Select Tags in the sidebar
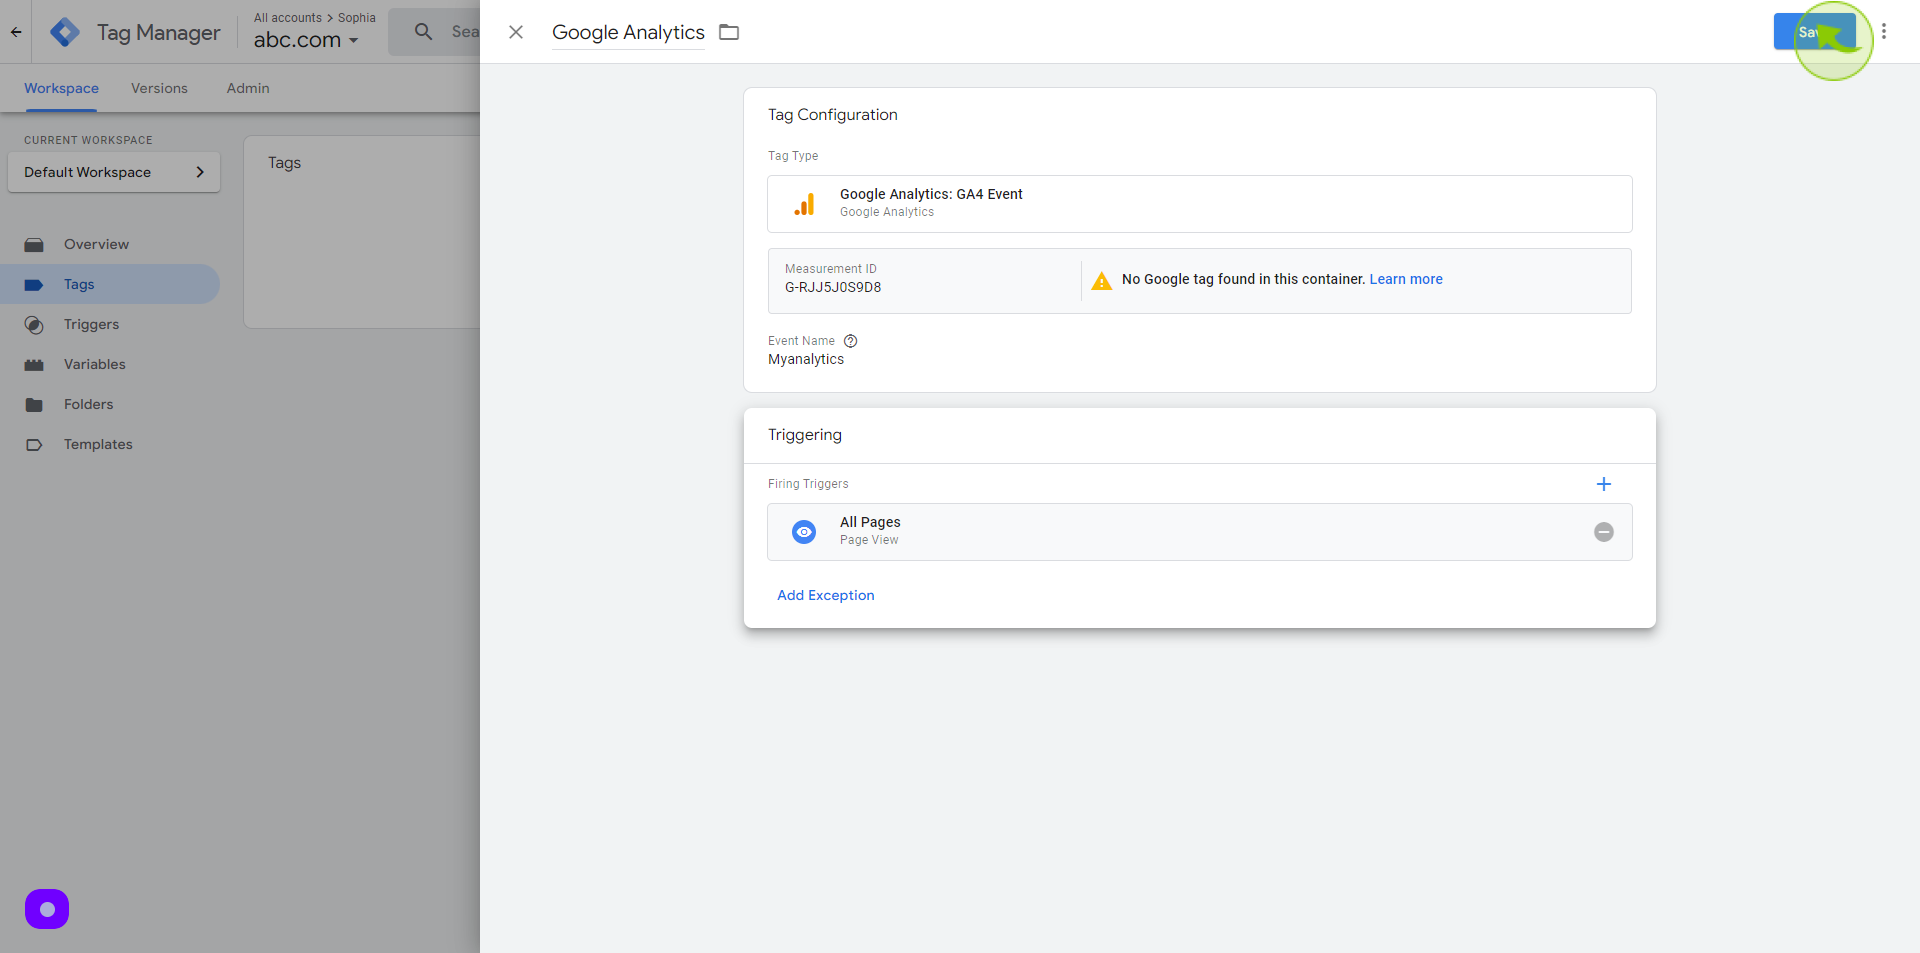The width and height of the screenshot is (1920, 953). [110, 284]
